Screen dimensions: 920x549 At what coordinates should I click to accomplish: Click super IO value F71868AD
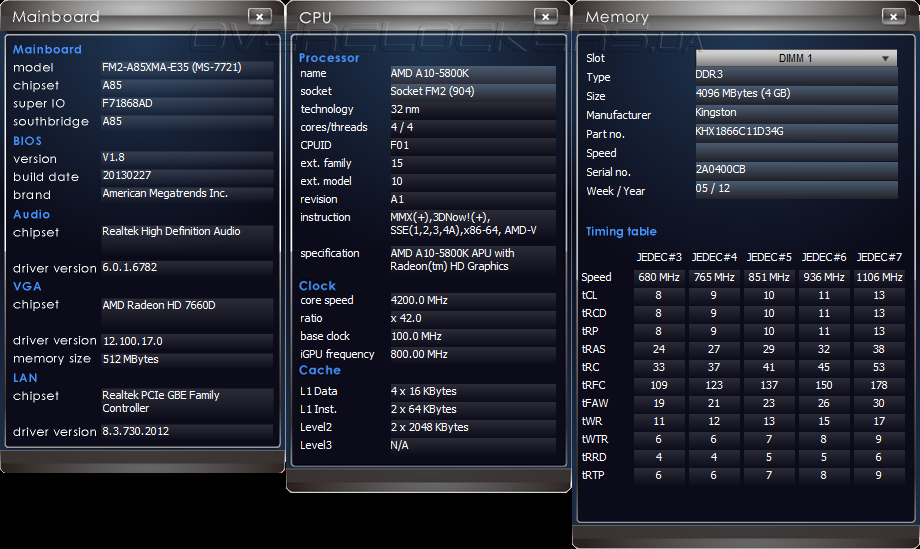187,103
